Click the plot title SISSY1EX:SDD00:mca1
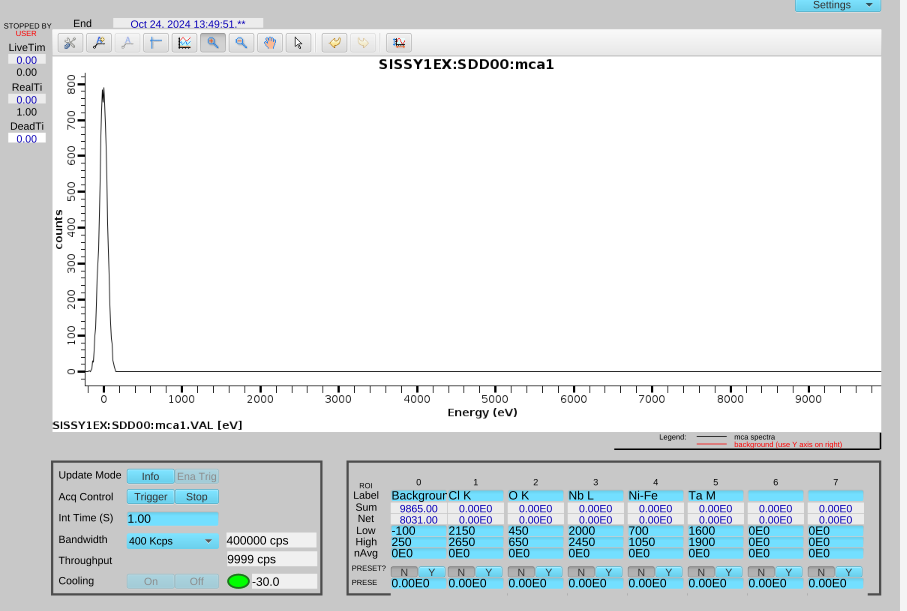907x611 pixels. click(466, 64)
